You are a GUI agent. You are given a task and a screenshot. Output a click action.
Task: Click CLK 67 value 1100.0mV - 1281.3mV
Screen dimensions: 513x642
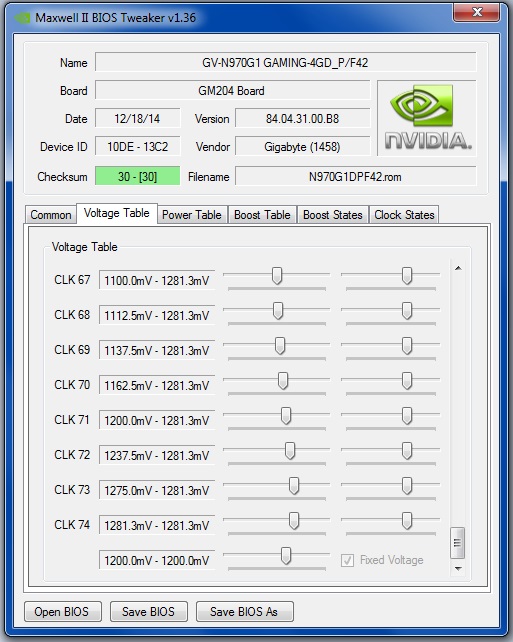point(157,281)
